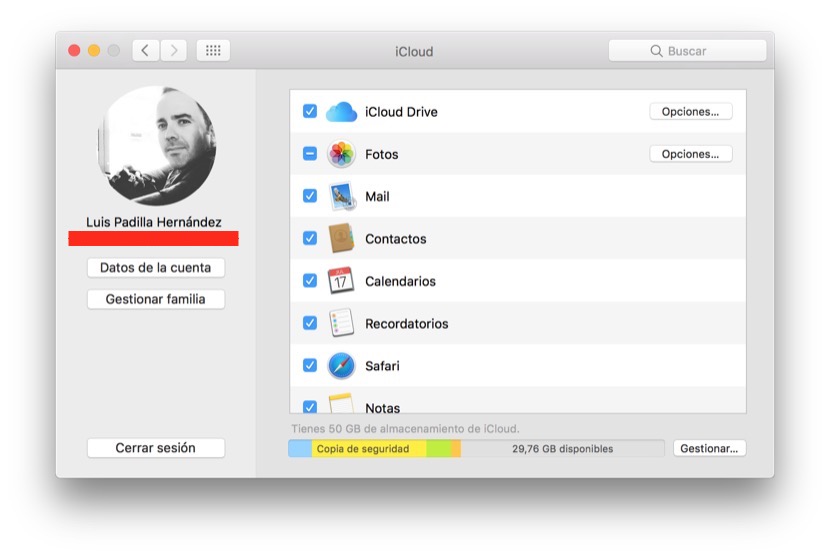Image resolution: width=830 pixels, height=557 pixels.
Task: Uncheck the Contactos checkbox
Action: (310, 239)
